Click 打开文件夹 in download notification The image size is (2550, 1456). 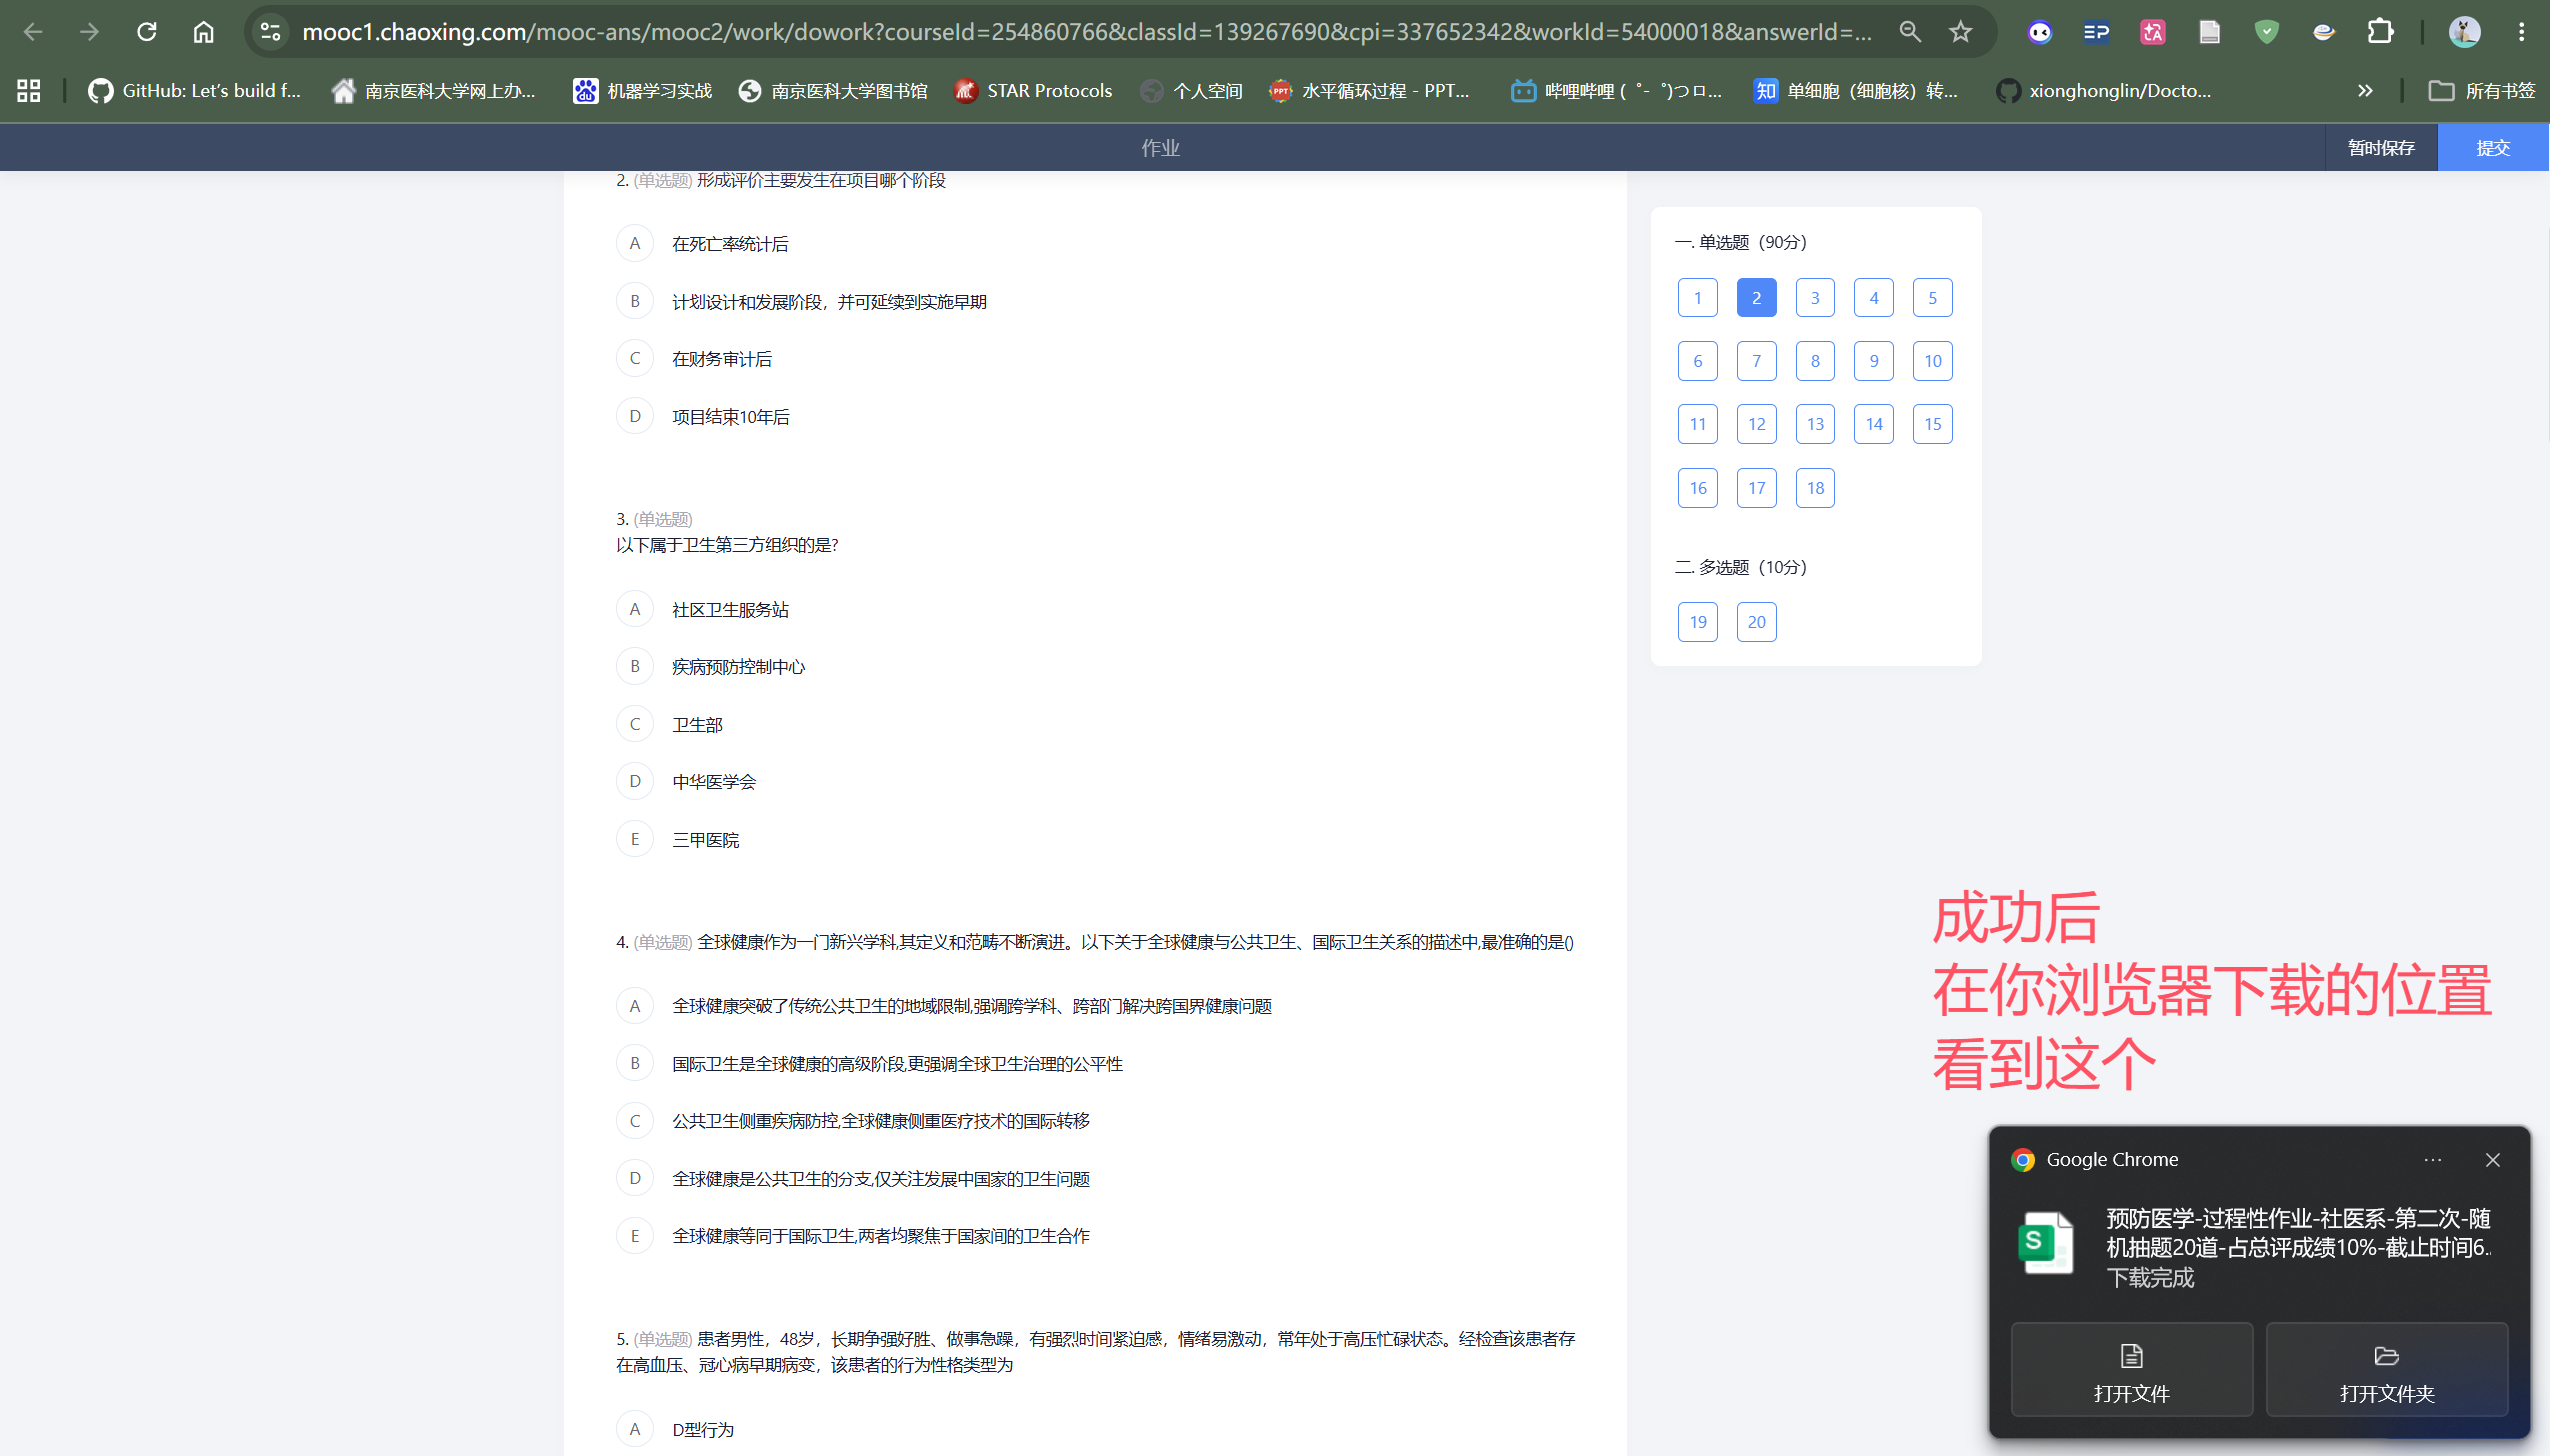[x=2387, y=1370]
